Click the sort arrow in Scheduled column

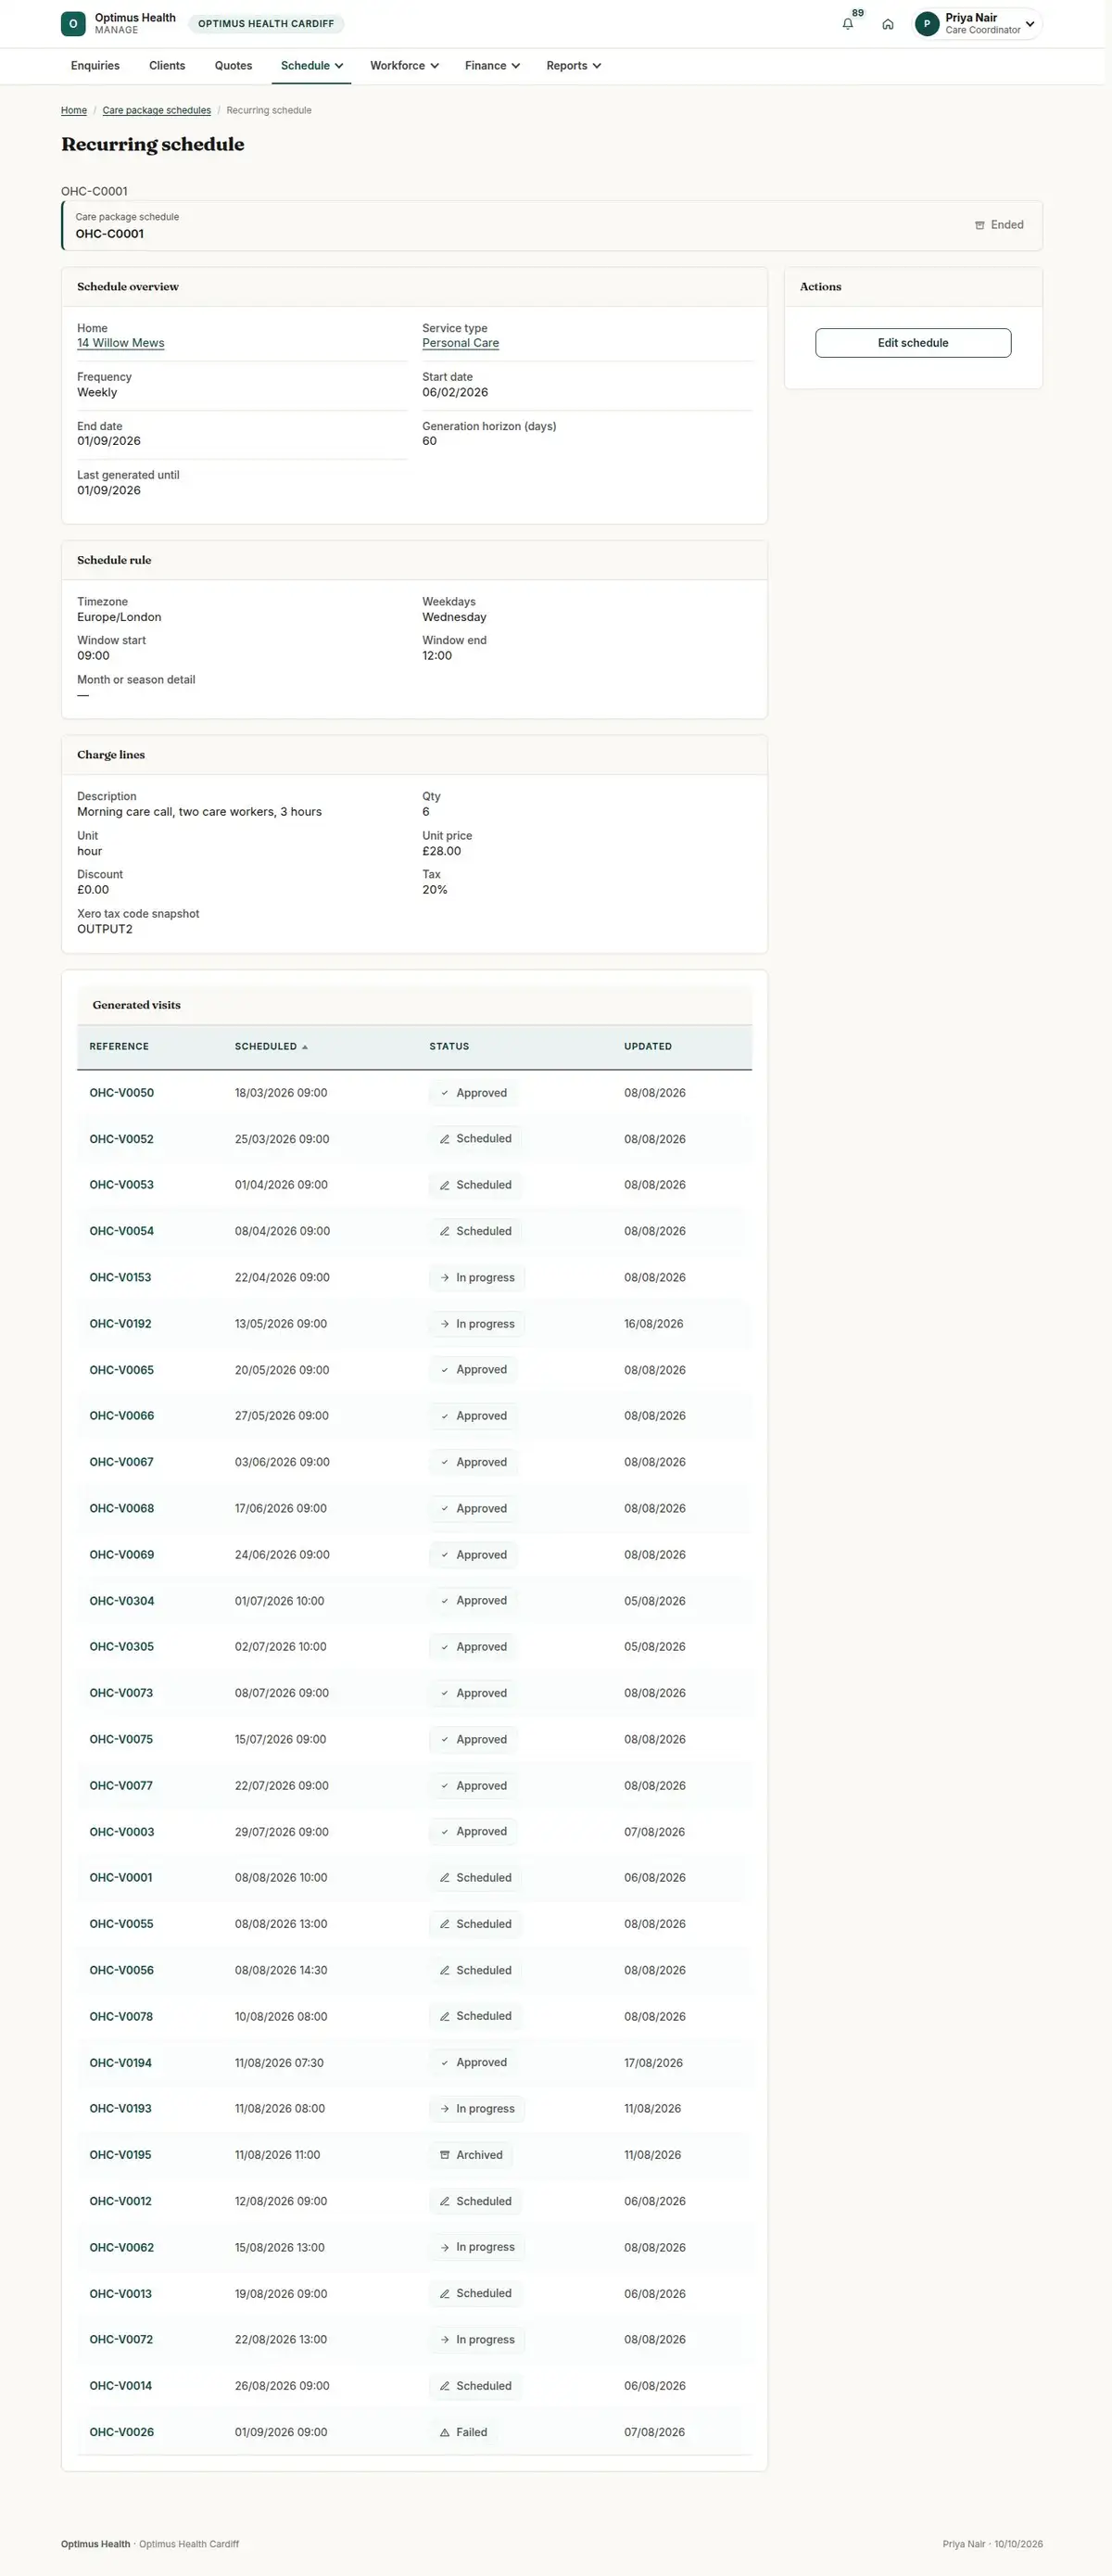point(305,1047)
